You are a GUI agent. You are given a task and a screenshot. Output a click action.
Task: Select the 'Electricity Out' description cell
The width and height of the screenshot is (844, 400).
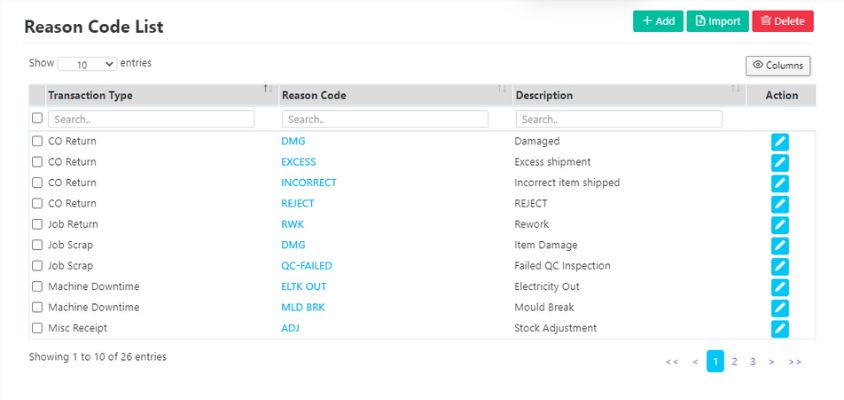pos(547,286)
